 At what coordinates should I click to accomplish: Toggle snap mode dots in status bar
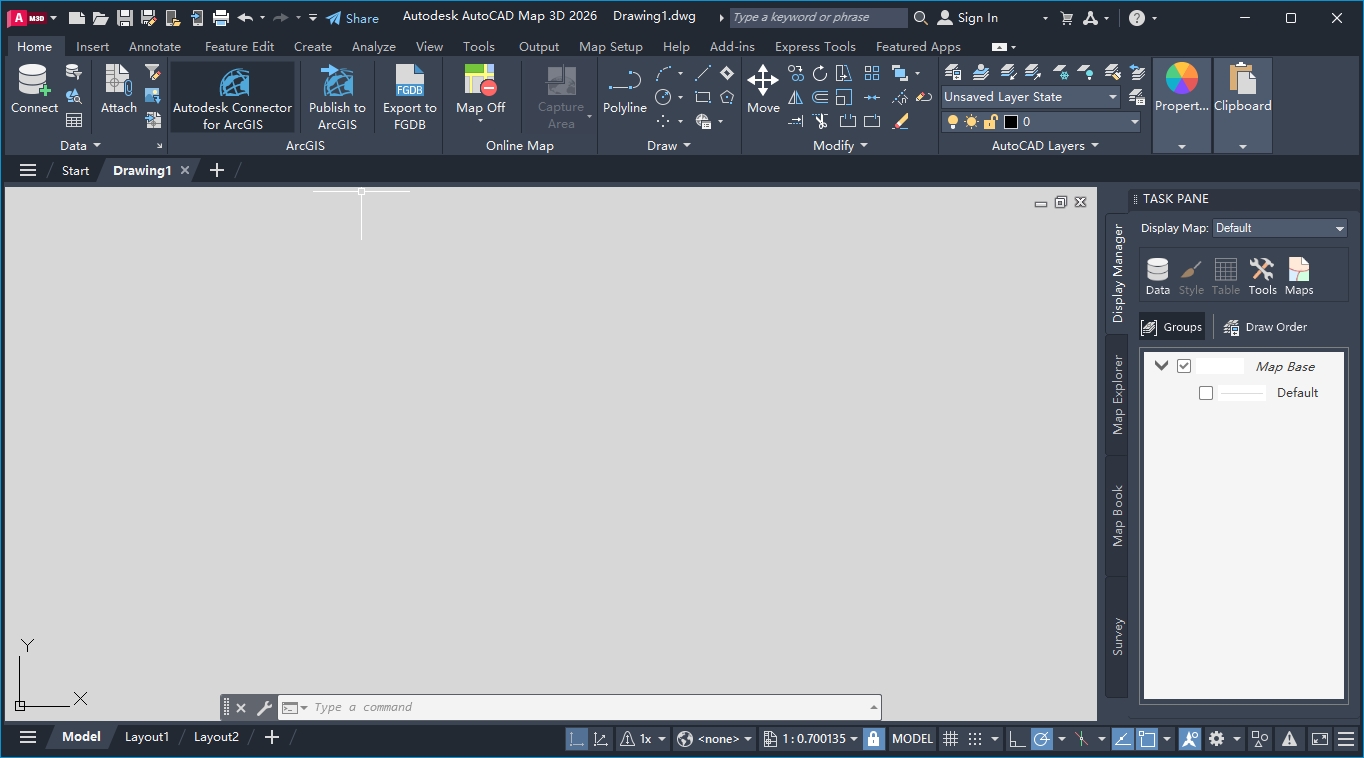[975, 739]
